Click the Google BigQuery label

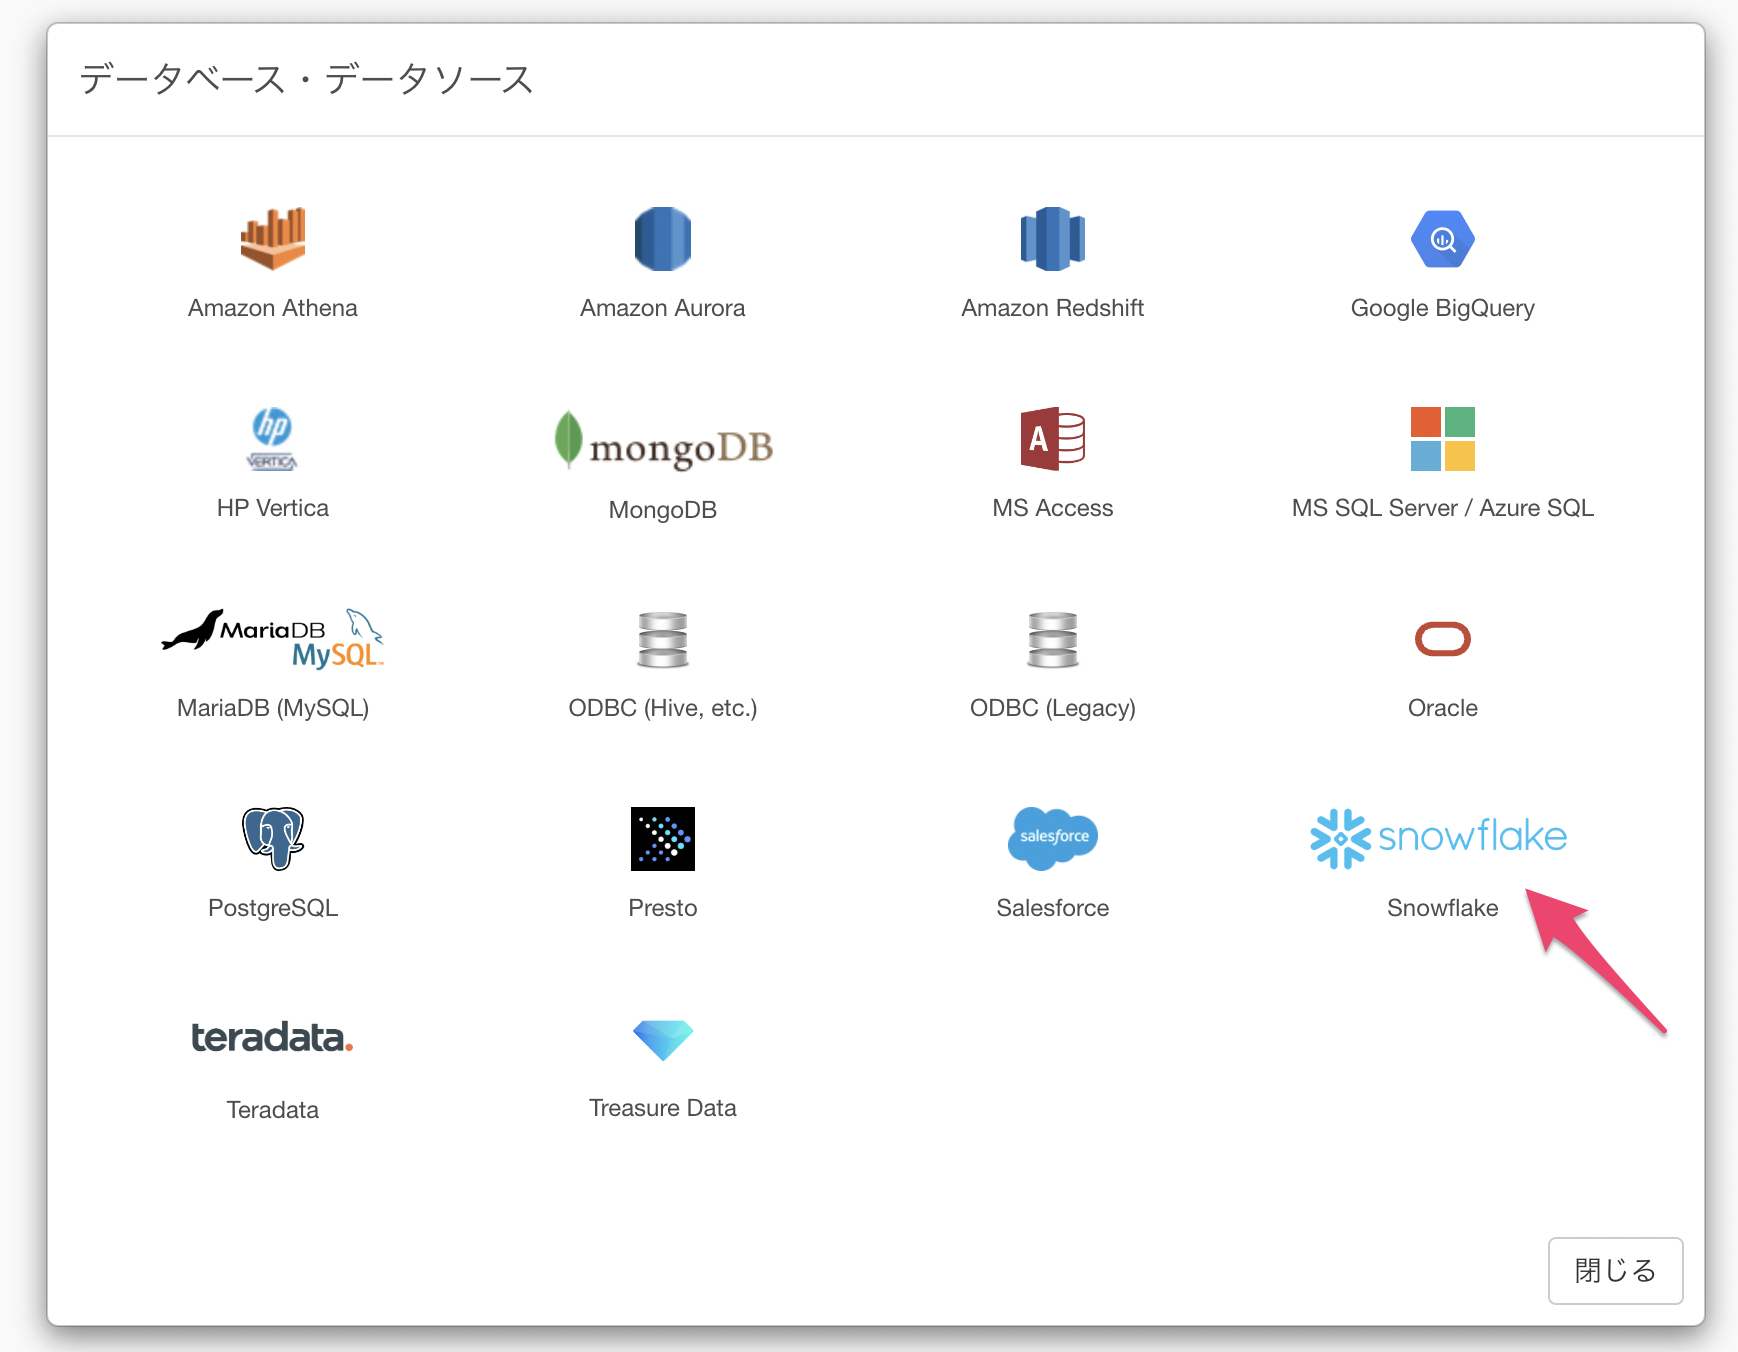pyautogui.click(x=1443, y=308)
